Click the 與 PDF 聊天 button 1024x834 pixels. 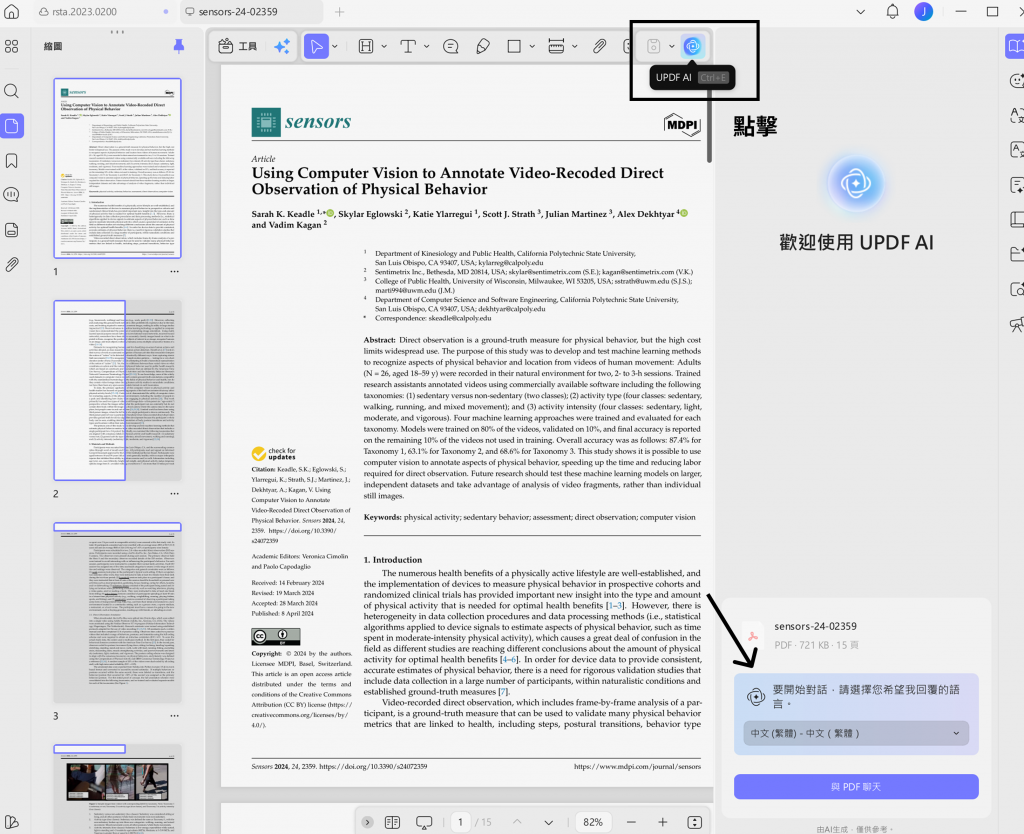[856, 787]
